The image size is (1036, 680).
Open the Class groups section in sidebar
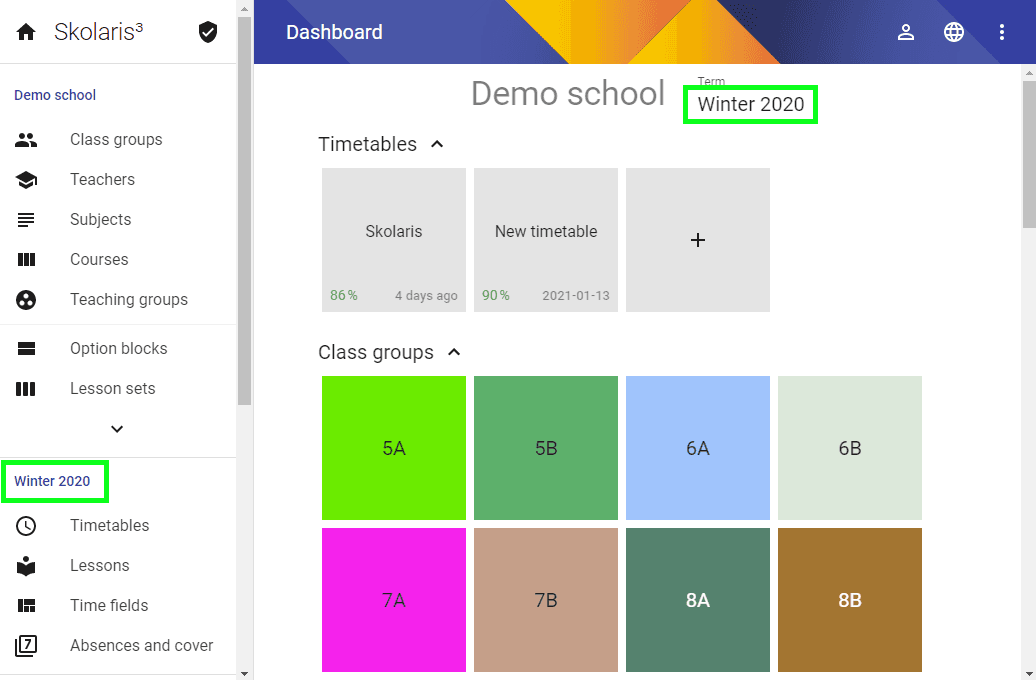116,139
